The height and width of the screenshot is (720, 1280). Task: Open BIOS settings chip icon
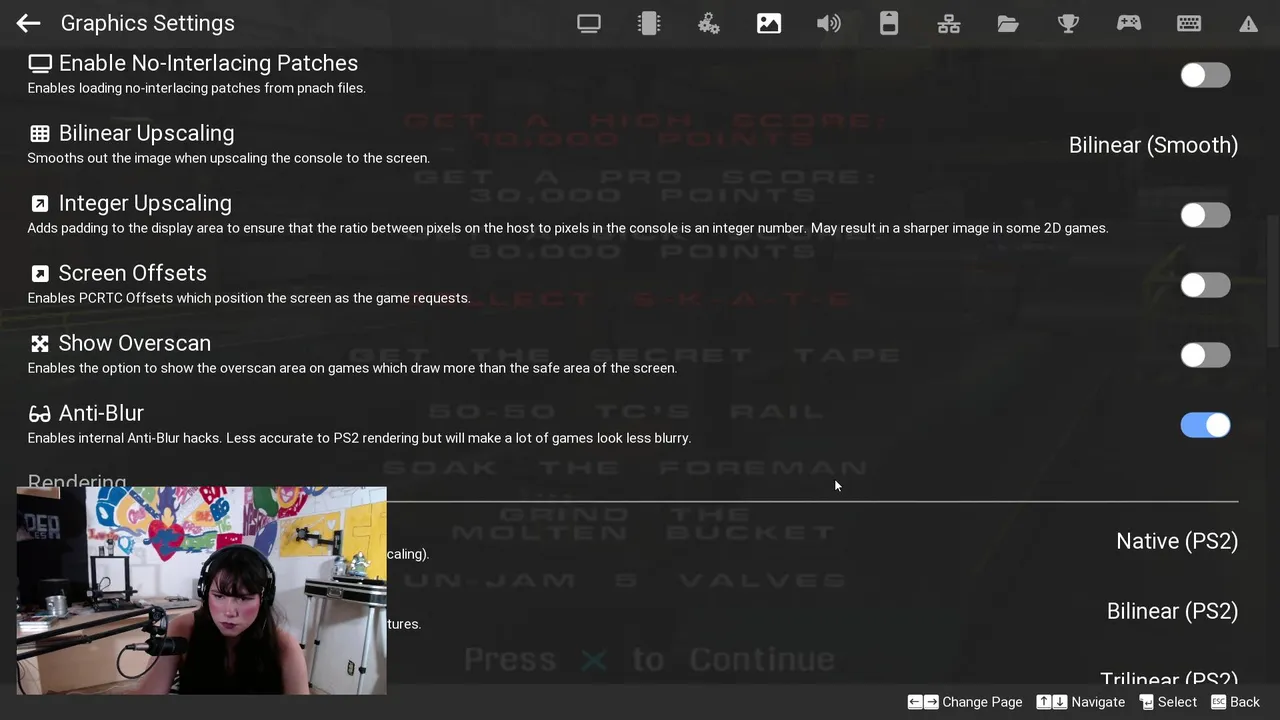pos(649,23)
